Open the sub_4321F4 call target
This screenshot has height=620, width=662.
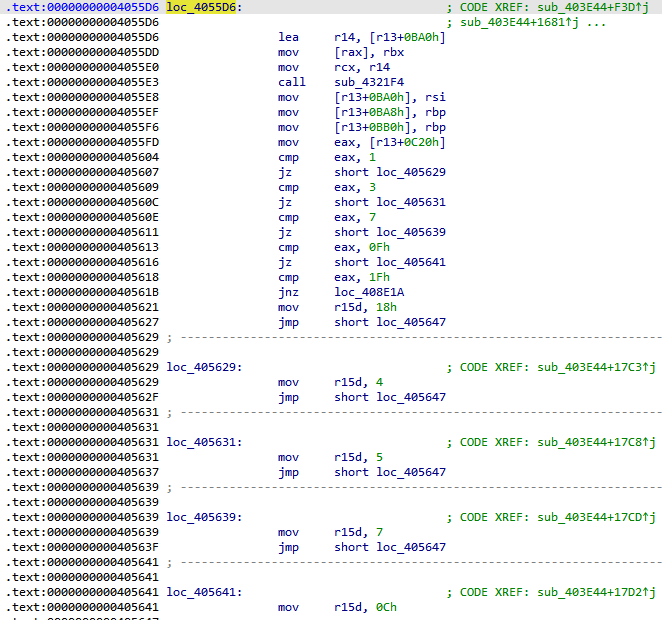(369, 82)
